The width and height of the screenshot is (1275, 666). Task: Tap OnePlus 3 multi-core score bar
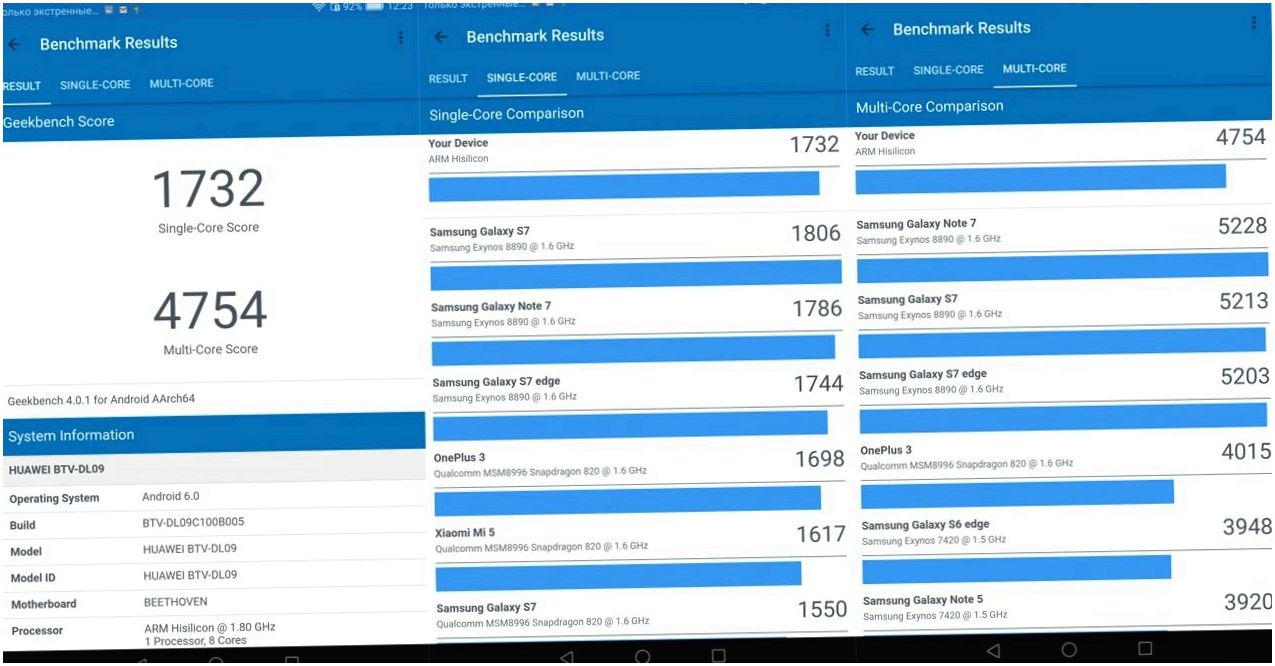[x=1017, y=492]
